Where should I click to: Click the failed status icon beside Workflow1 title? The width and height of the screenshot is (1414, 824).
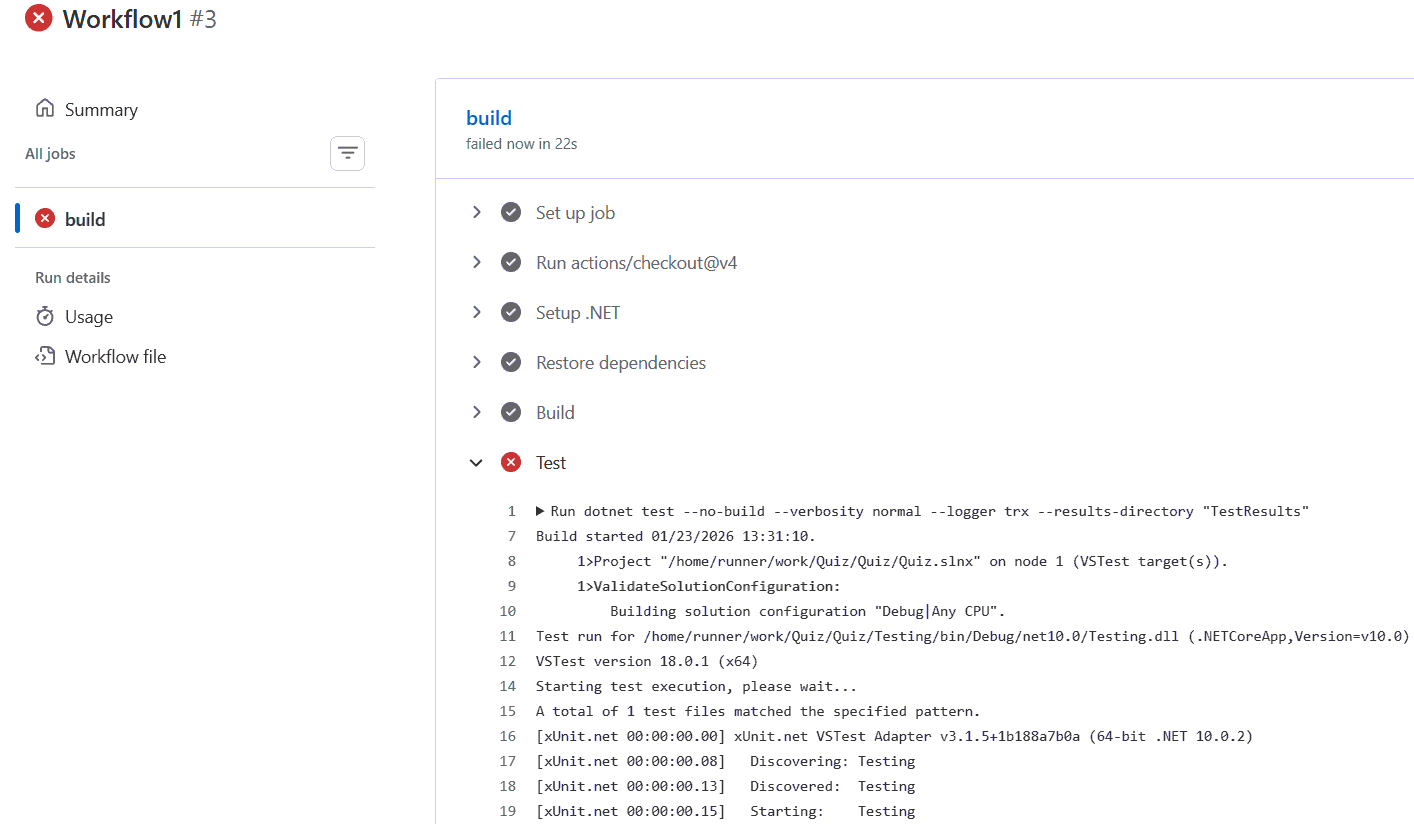38,17
